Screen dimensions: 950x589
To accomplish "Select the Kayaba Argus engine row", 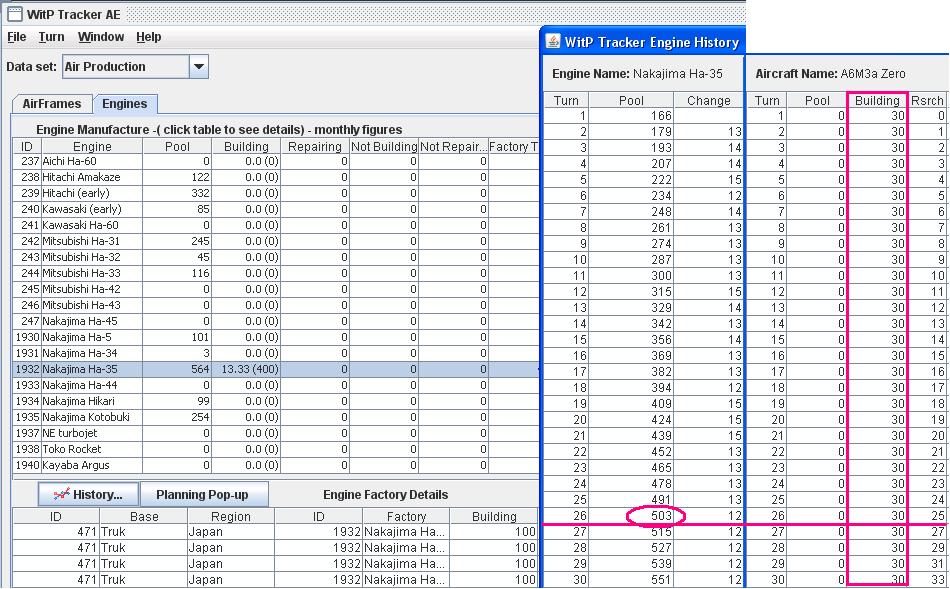I will click(x=276, y=465).
